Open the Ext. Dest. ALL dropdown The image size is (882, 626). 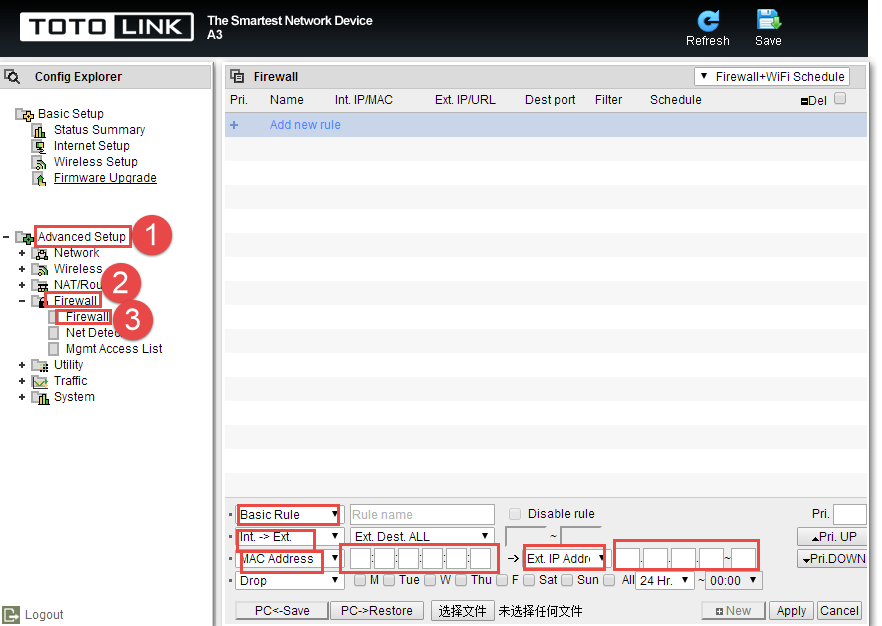point(422,537)
